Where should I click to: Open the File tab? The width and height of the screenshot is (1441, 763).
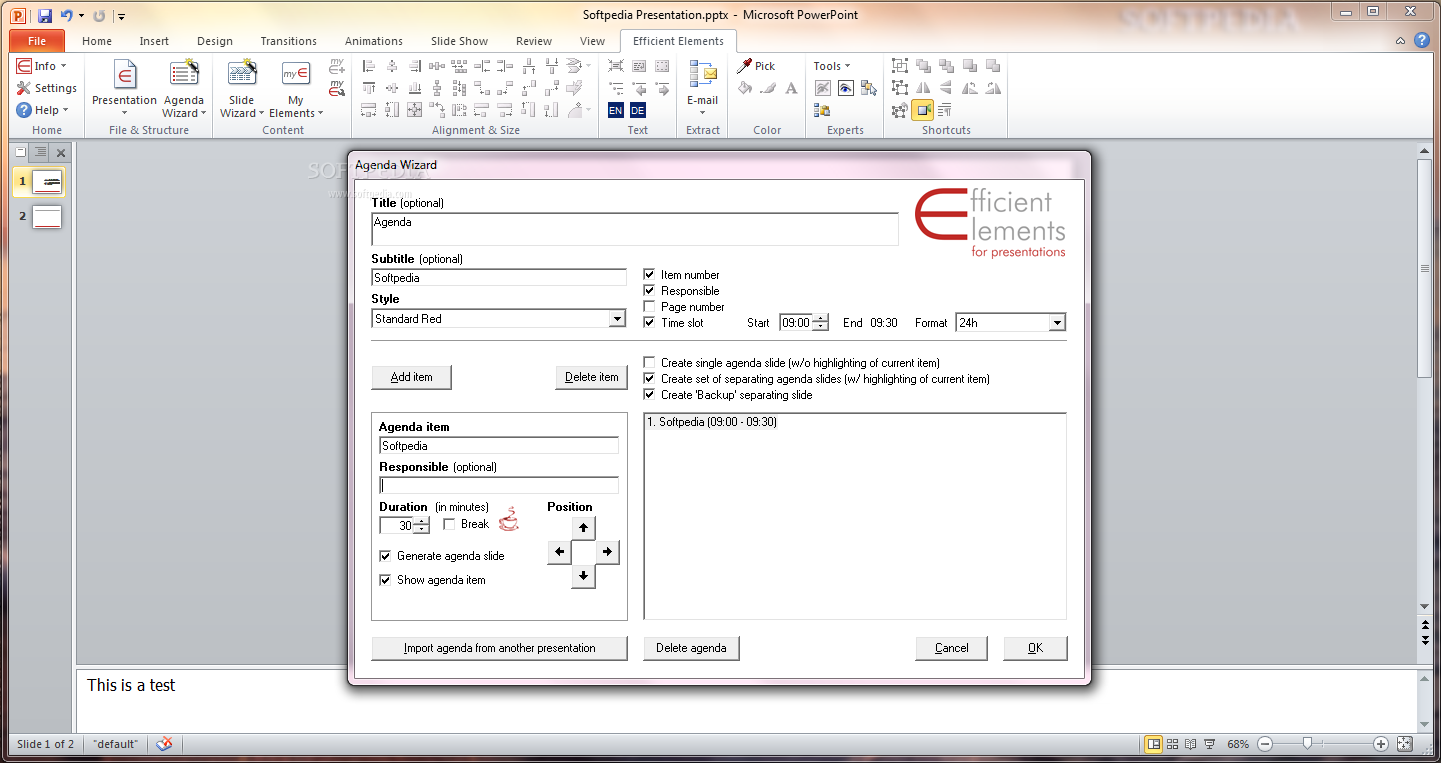[x=37, y=41]
